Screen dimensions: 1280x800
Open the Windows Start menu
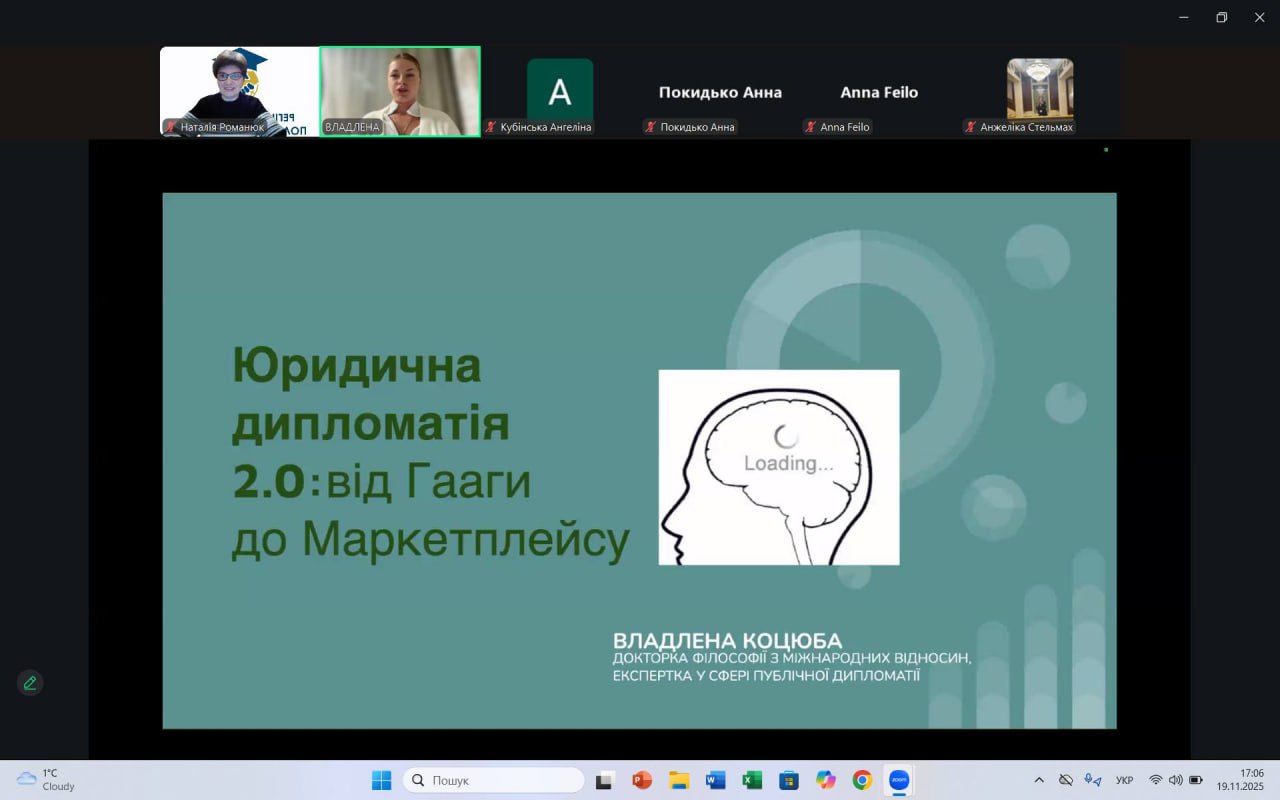(381, 780)
